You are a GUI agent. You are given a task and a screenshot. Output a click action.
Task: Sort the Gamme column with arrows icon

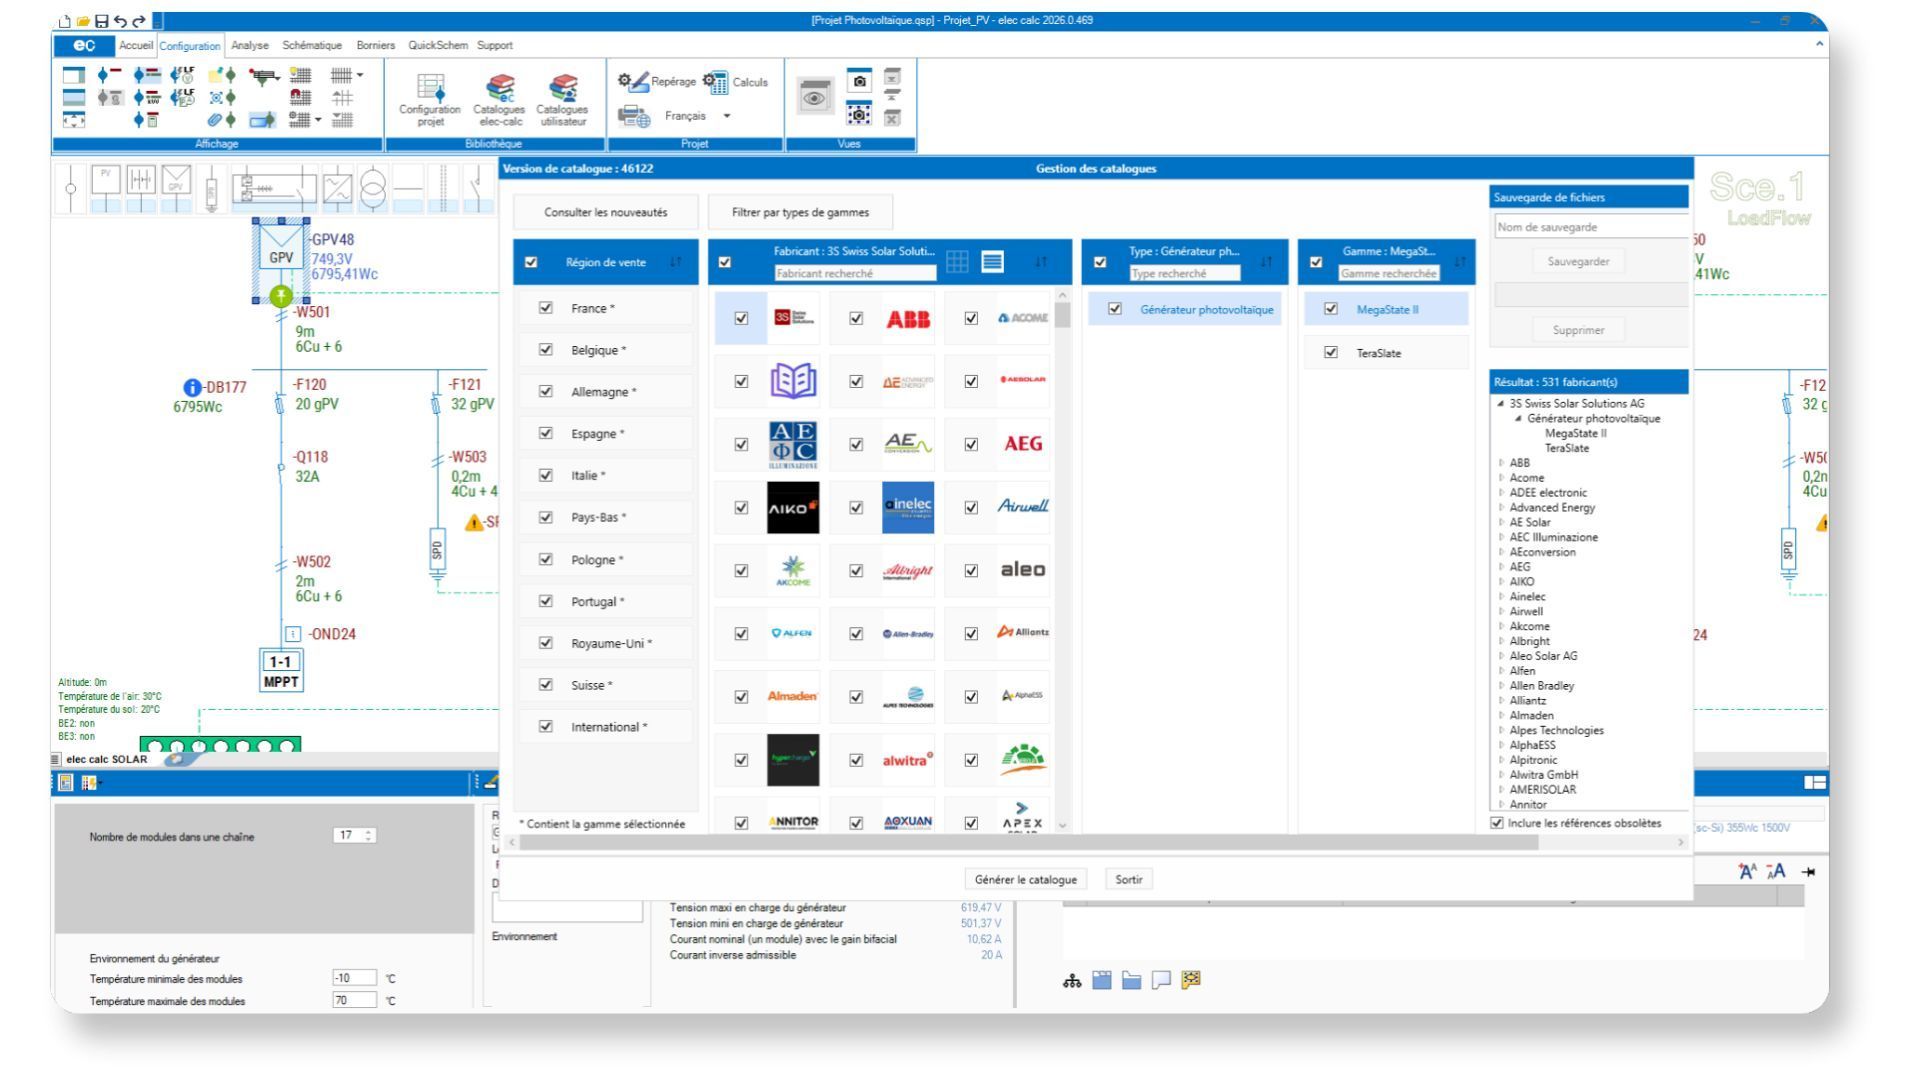[1461, 263]
